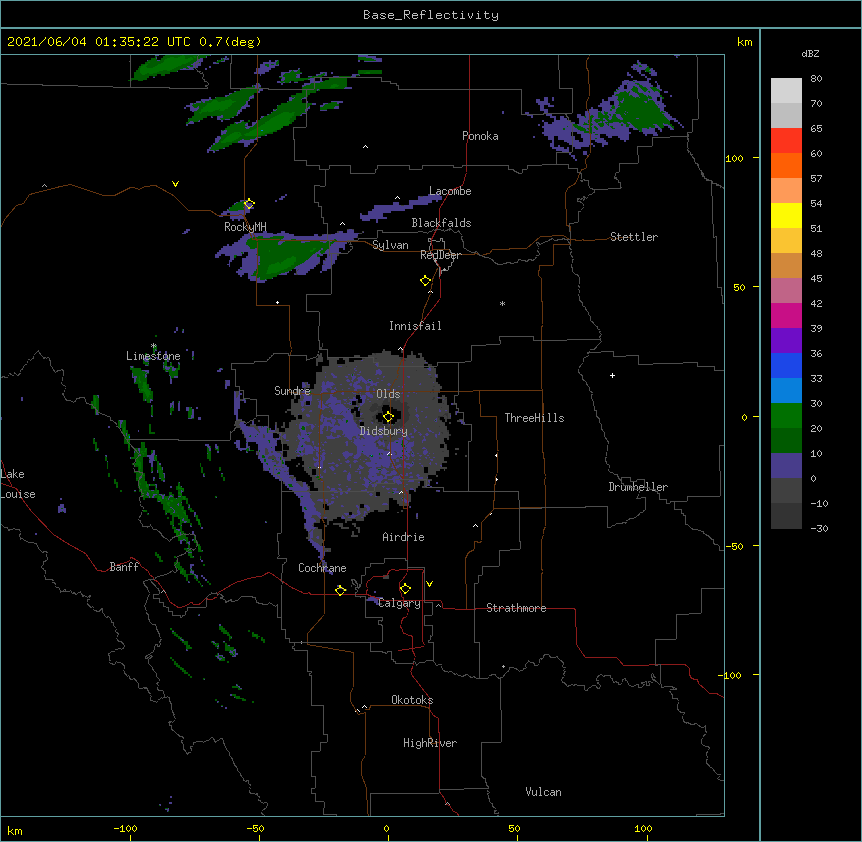Click the Banff town label
The image size is (862, 842).
[124, 567]
